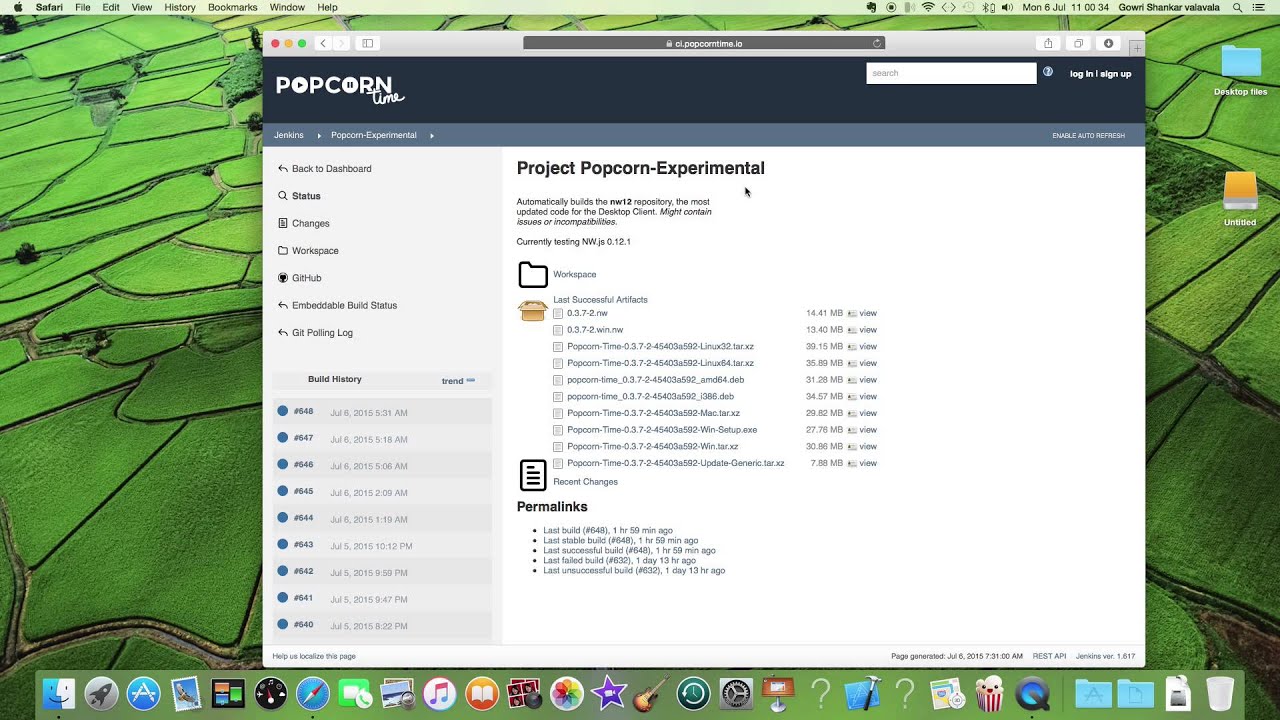Open Safari's Downloads button
This screenshot has height=720, width=1280.
point(1108,43)
